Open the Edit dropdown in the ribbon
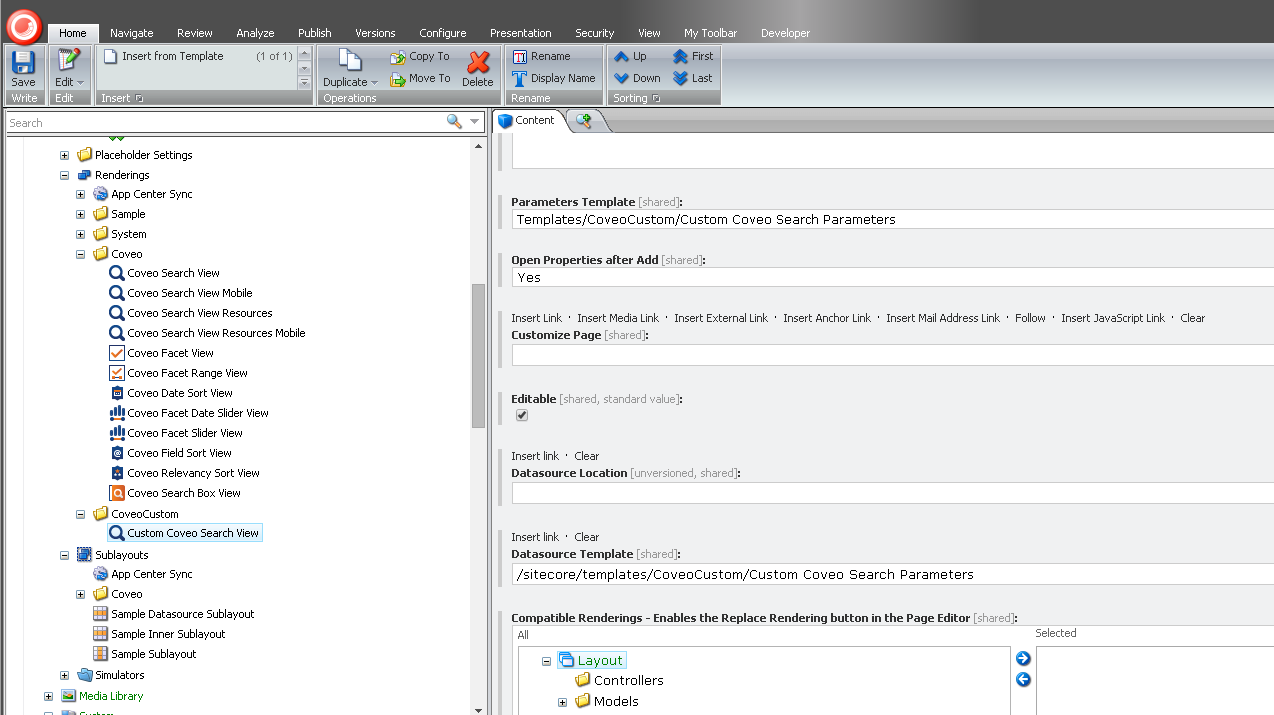 click(69, 68)
